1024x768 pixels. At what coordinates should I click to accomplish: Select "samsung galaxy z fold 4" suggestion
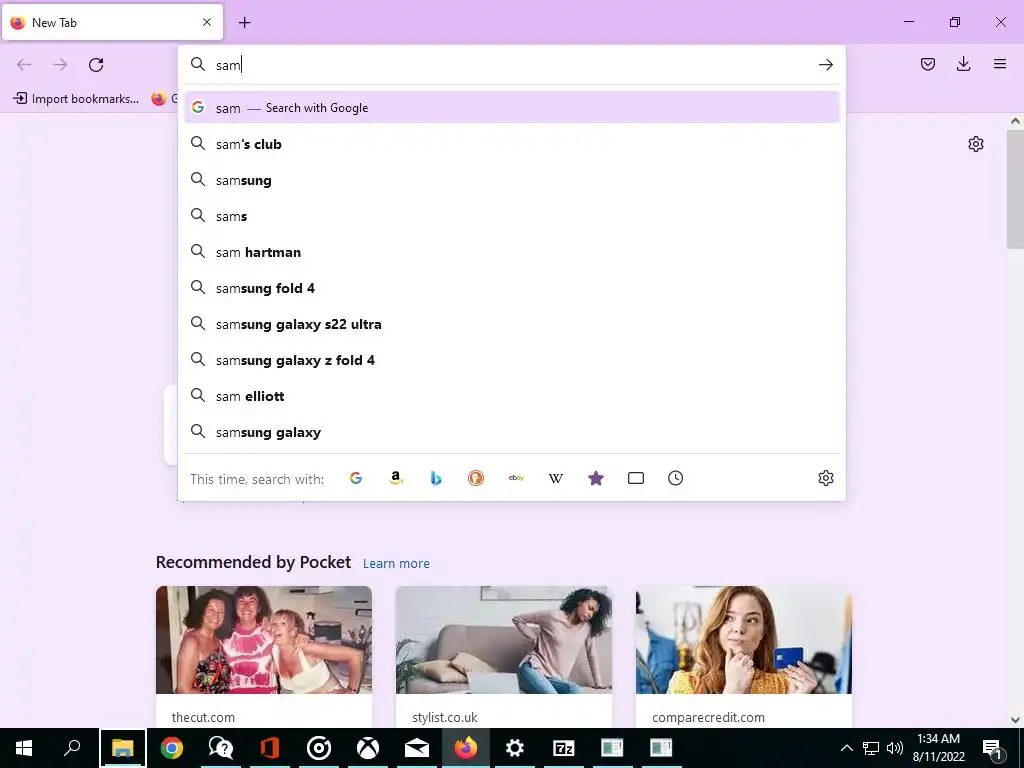[x=511, y=360]
